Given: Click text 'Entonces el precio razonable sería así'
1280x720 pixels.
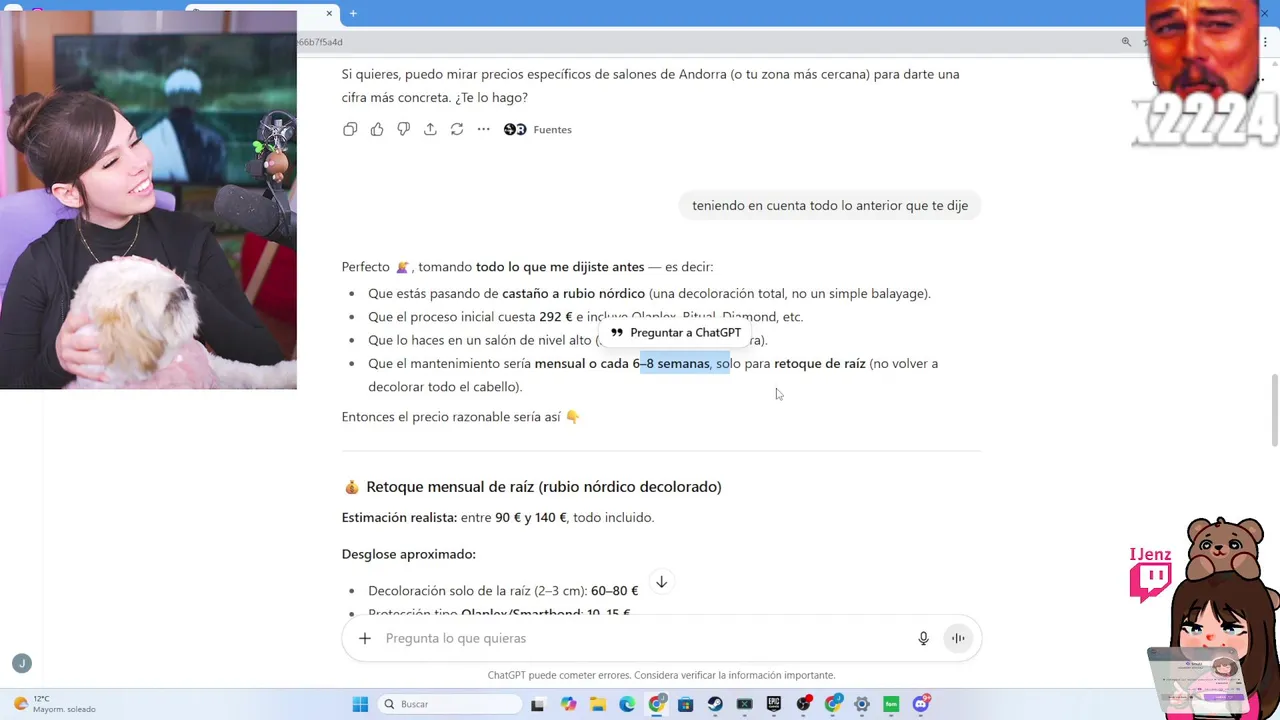Looking at the screenshot, I should coord(451,417).
